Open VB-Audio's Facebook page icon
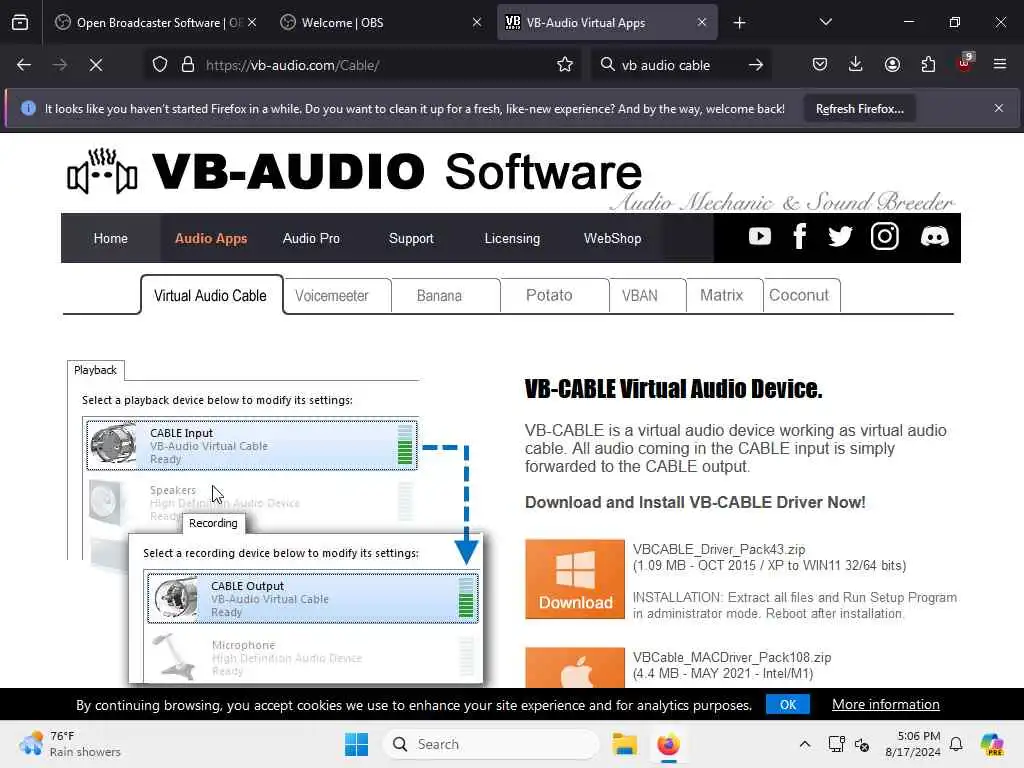 (799, 236)
